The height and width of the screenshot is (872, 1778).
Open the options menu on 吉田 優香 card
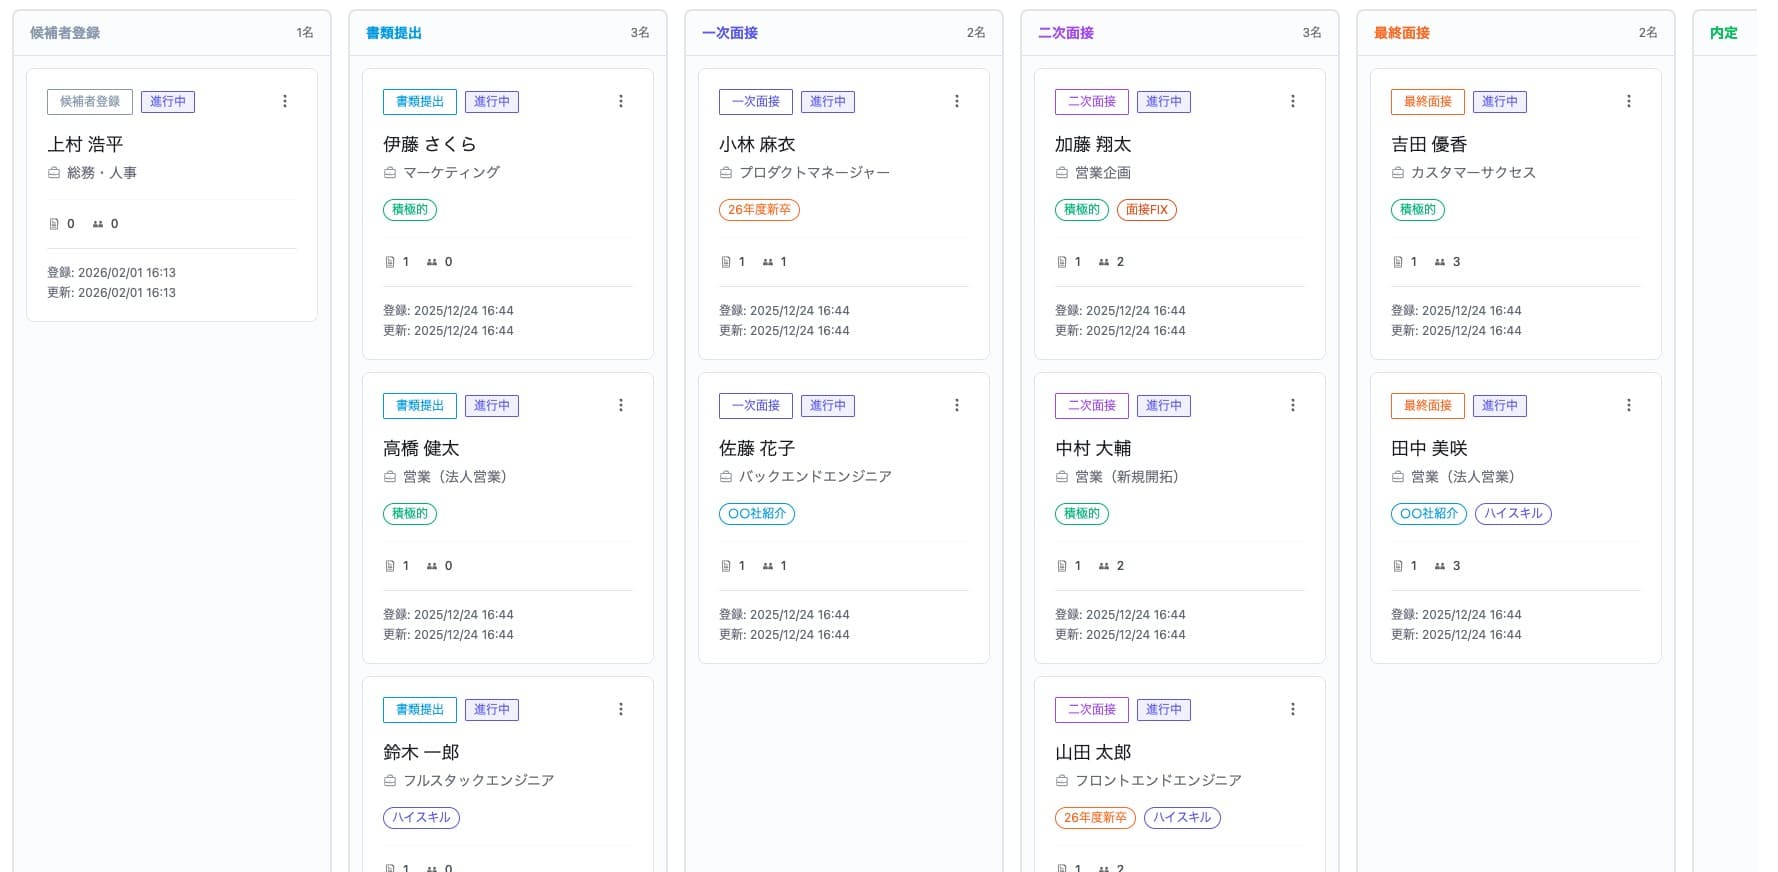[x=1629, y=101]
